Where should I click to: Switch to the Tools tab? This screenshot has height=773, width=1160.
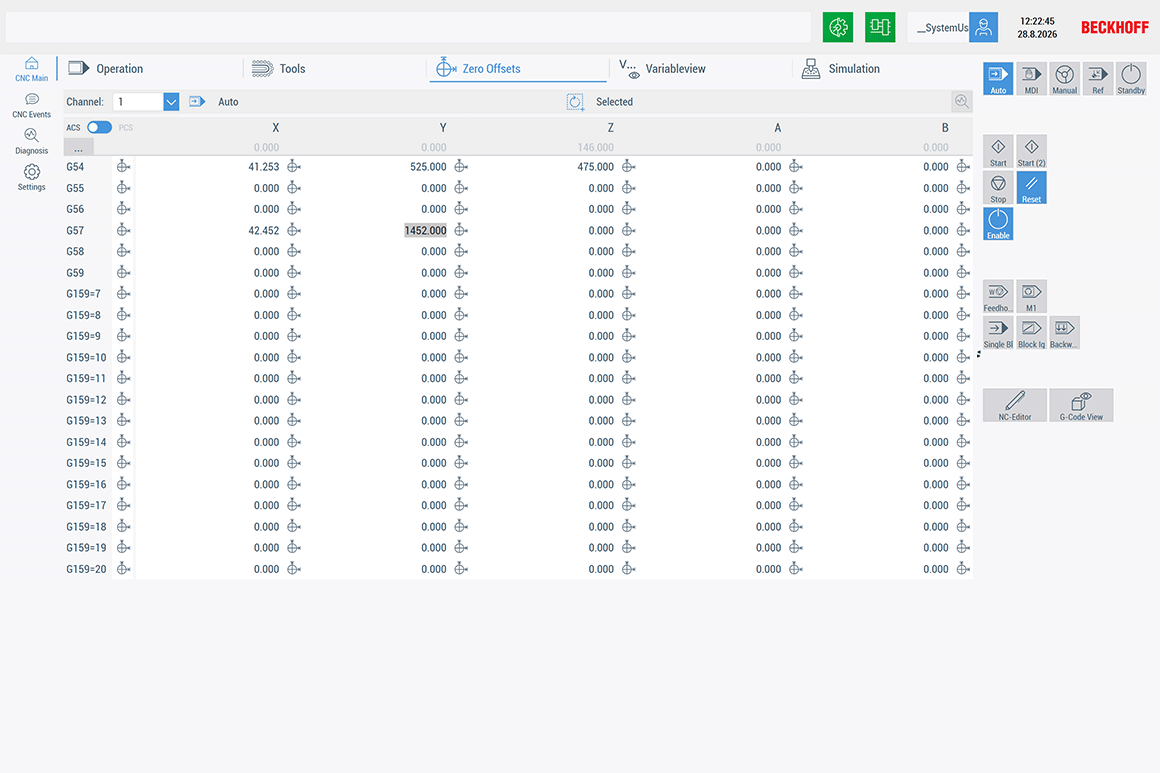[x=278, y=69]
